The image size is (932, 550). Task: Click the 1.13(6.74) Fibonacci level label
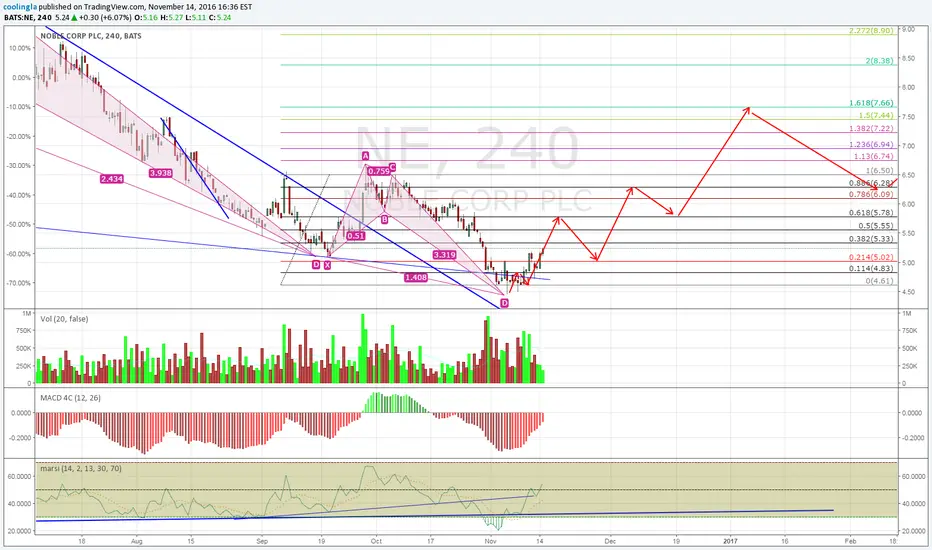873,156
